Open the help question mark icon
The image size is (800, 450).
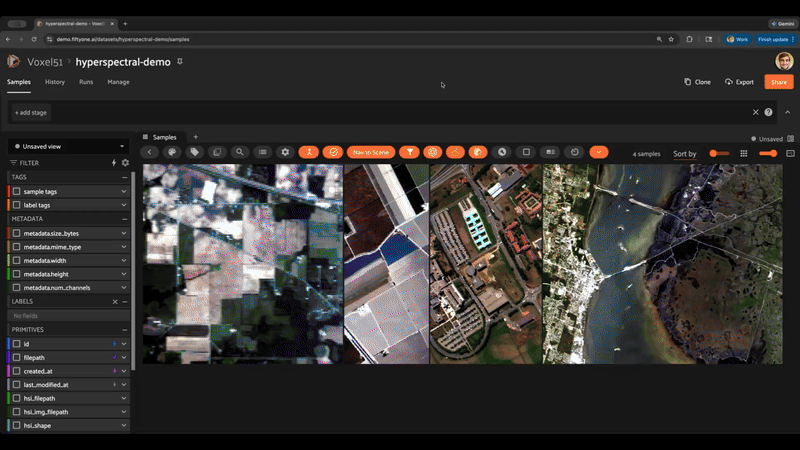click(x=768, y=112)
